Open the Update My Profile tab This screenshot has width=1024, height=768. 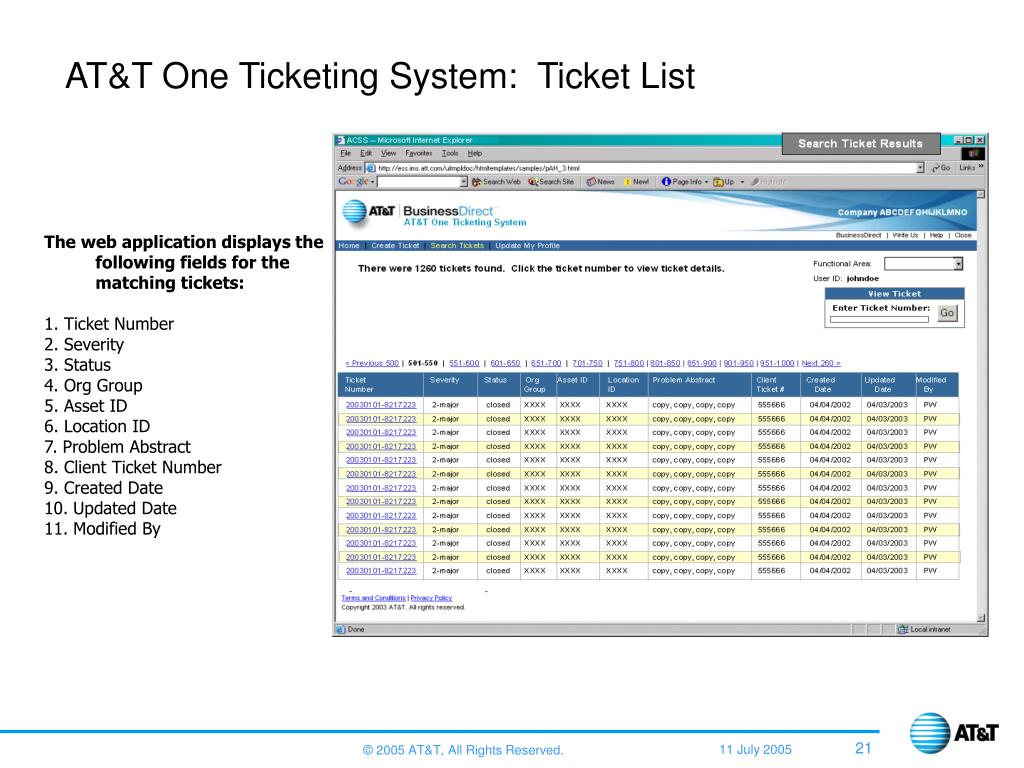coord(527,246)
